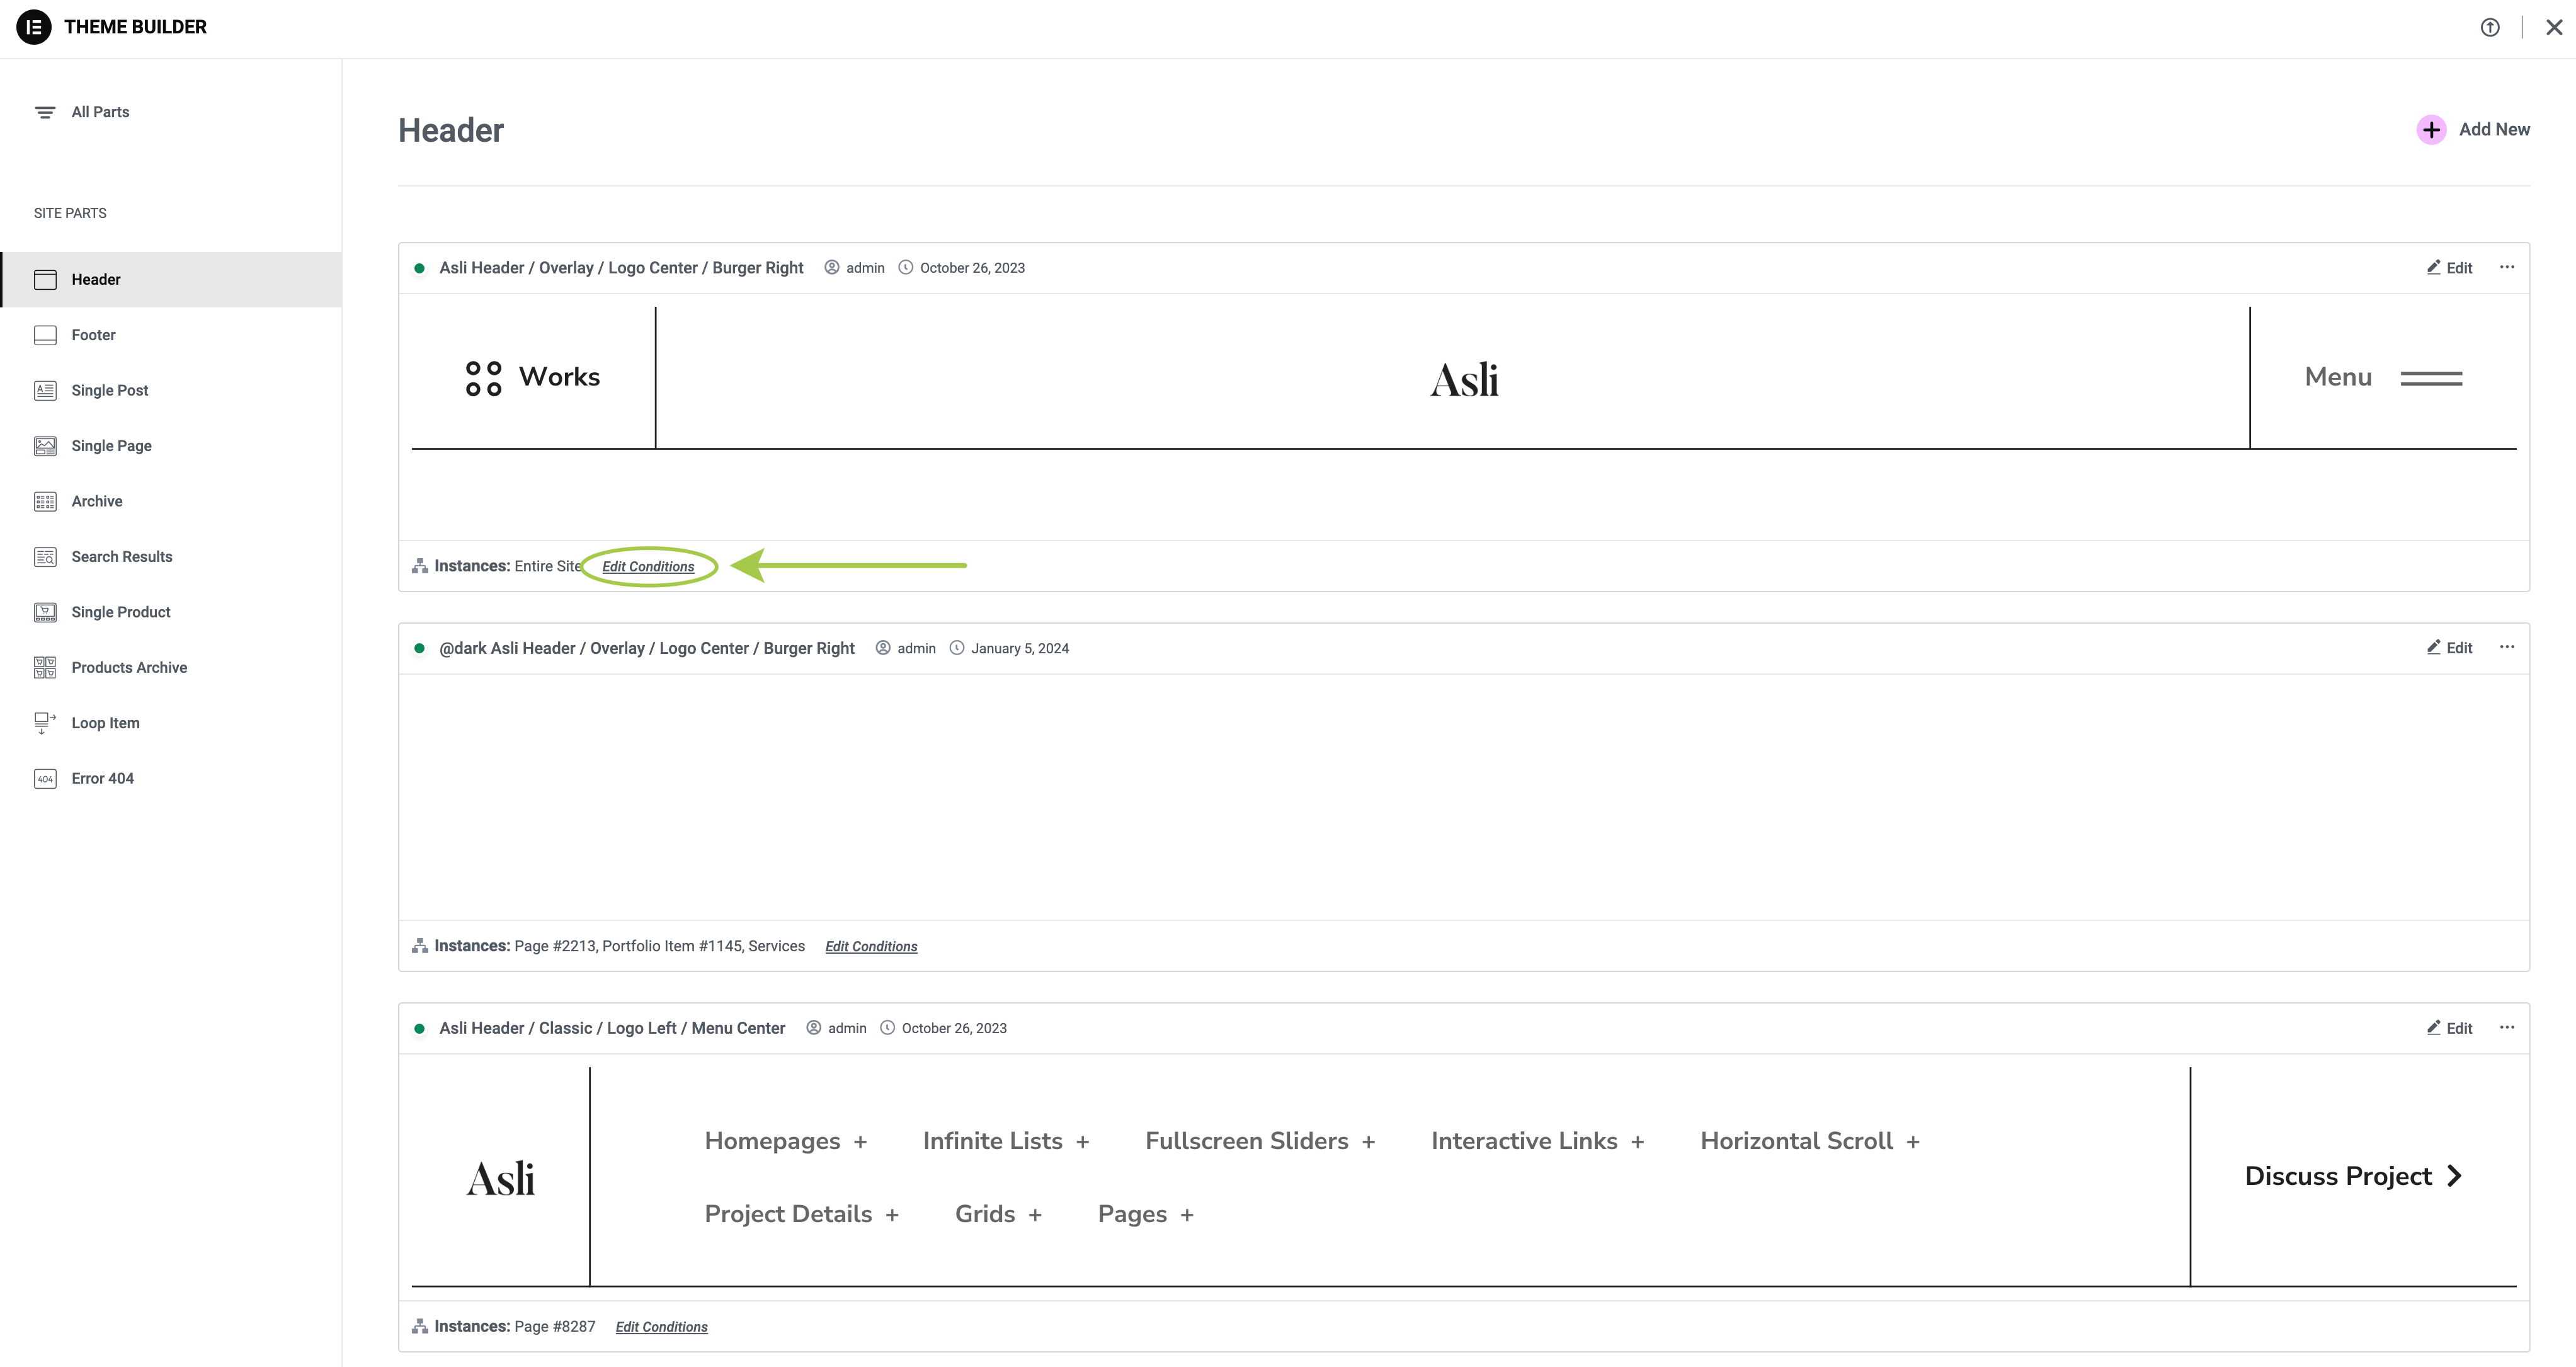
Task: Click the pink Add New plus icon
Action: [x=2431, y=130]
